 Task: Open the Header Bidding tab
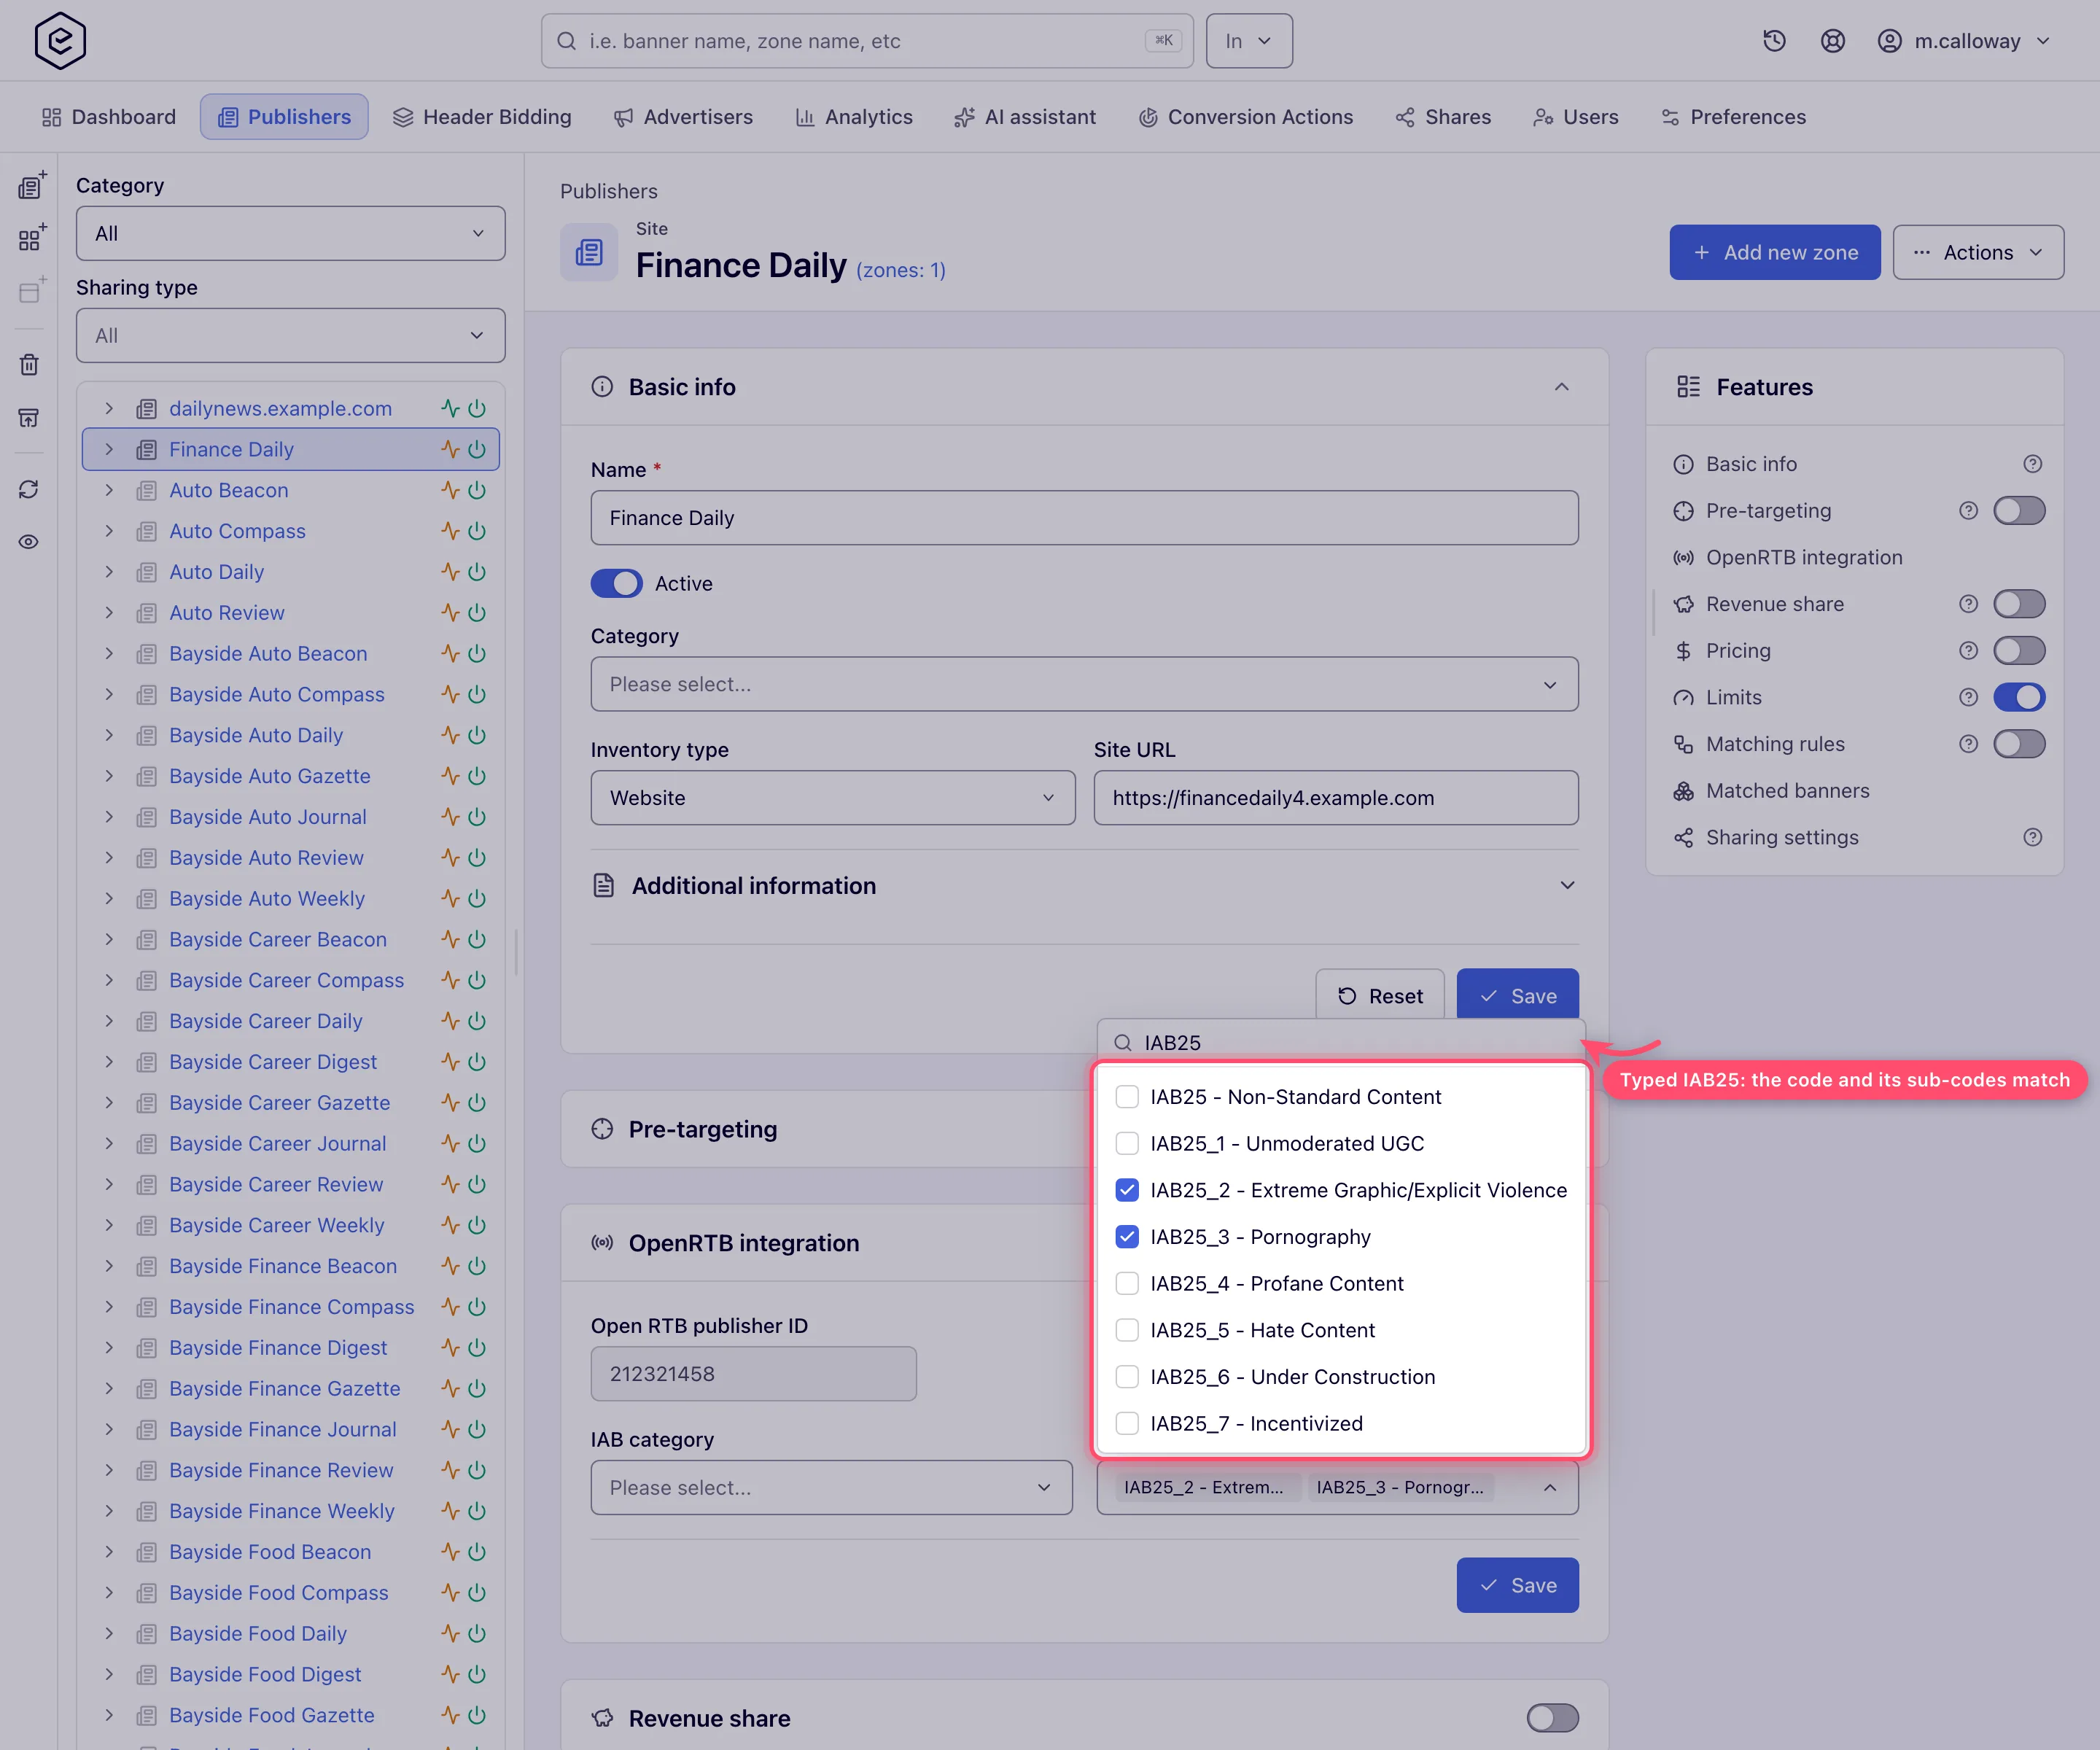[x=482, y=117]
